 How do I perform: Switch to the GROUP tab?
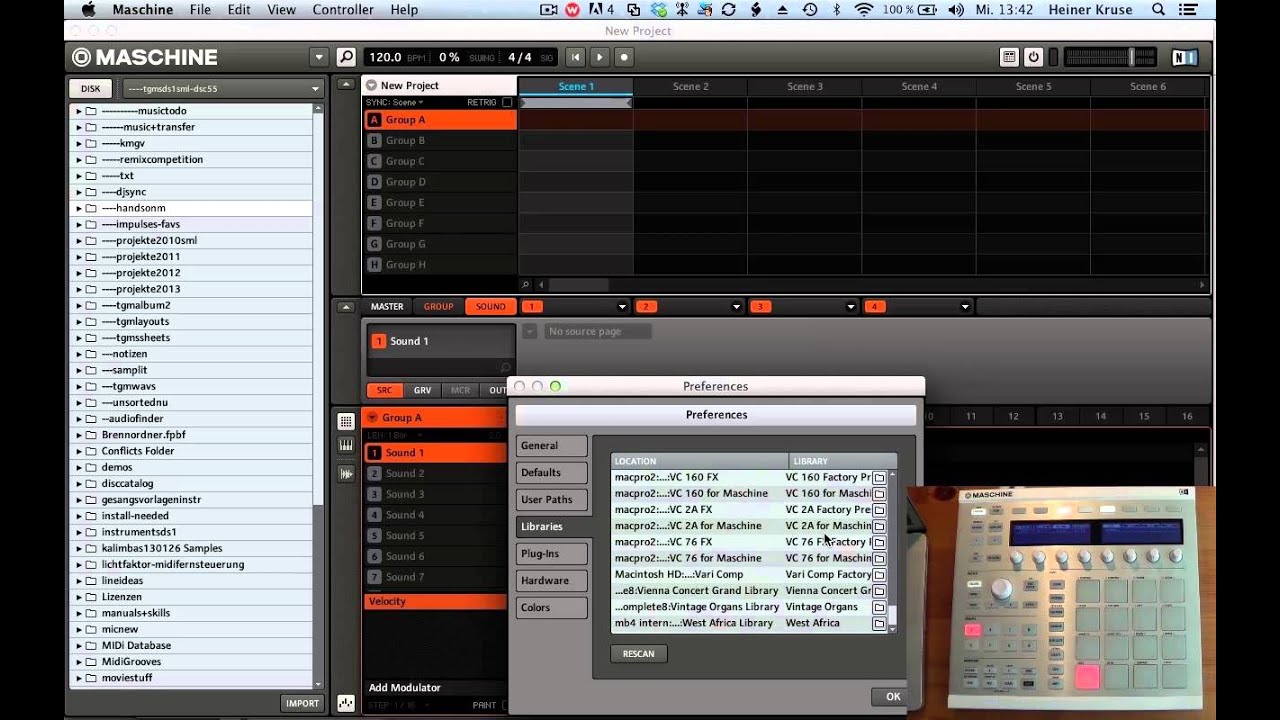438,307
